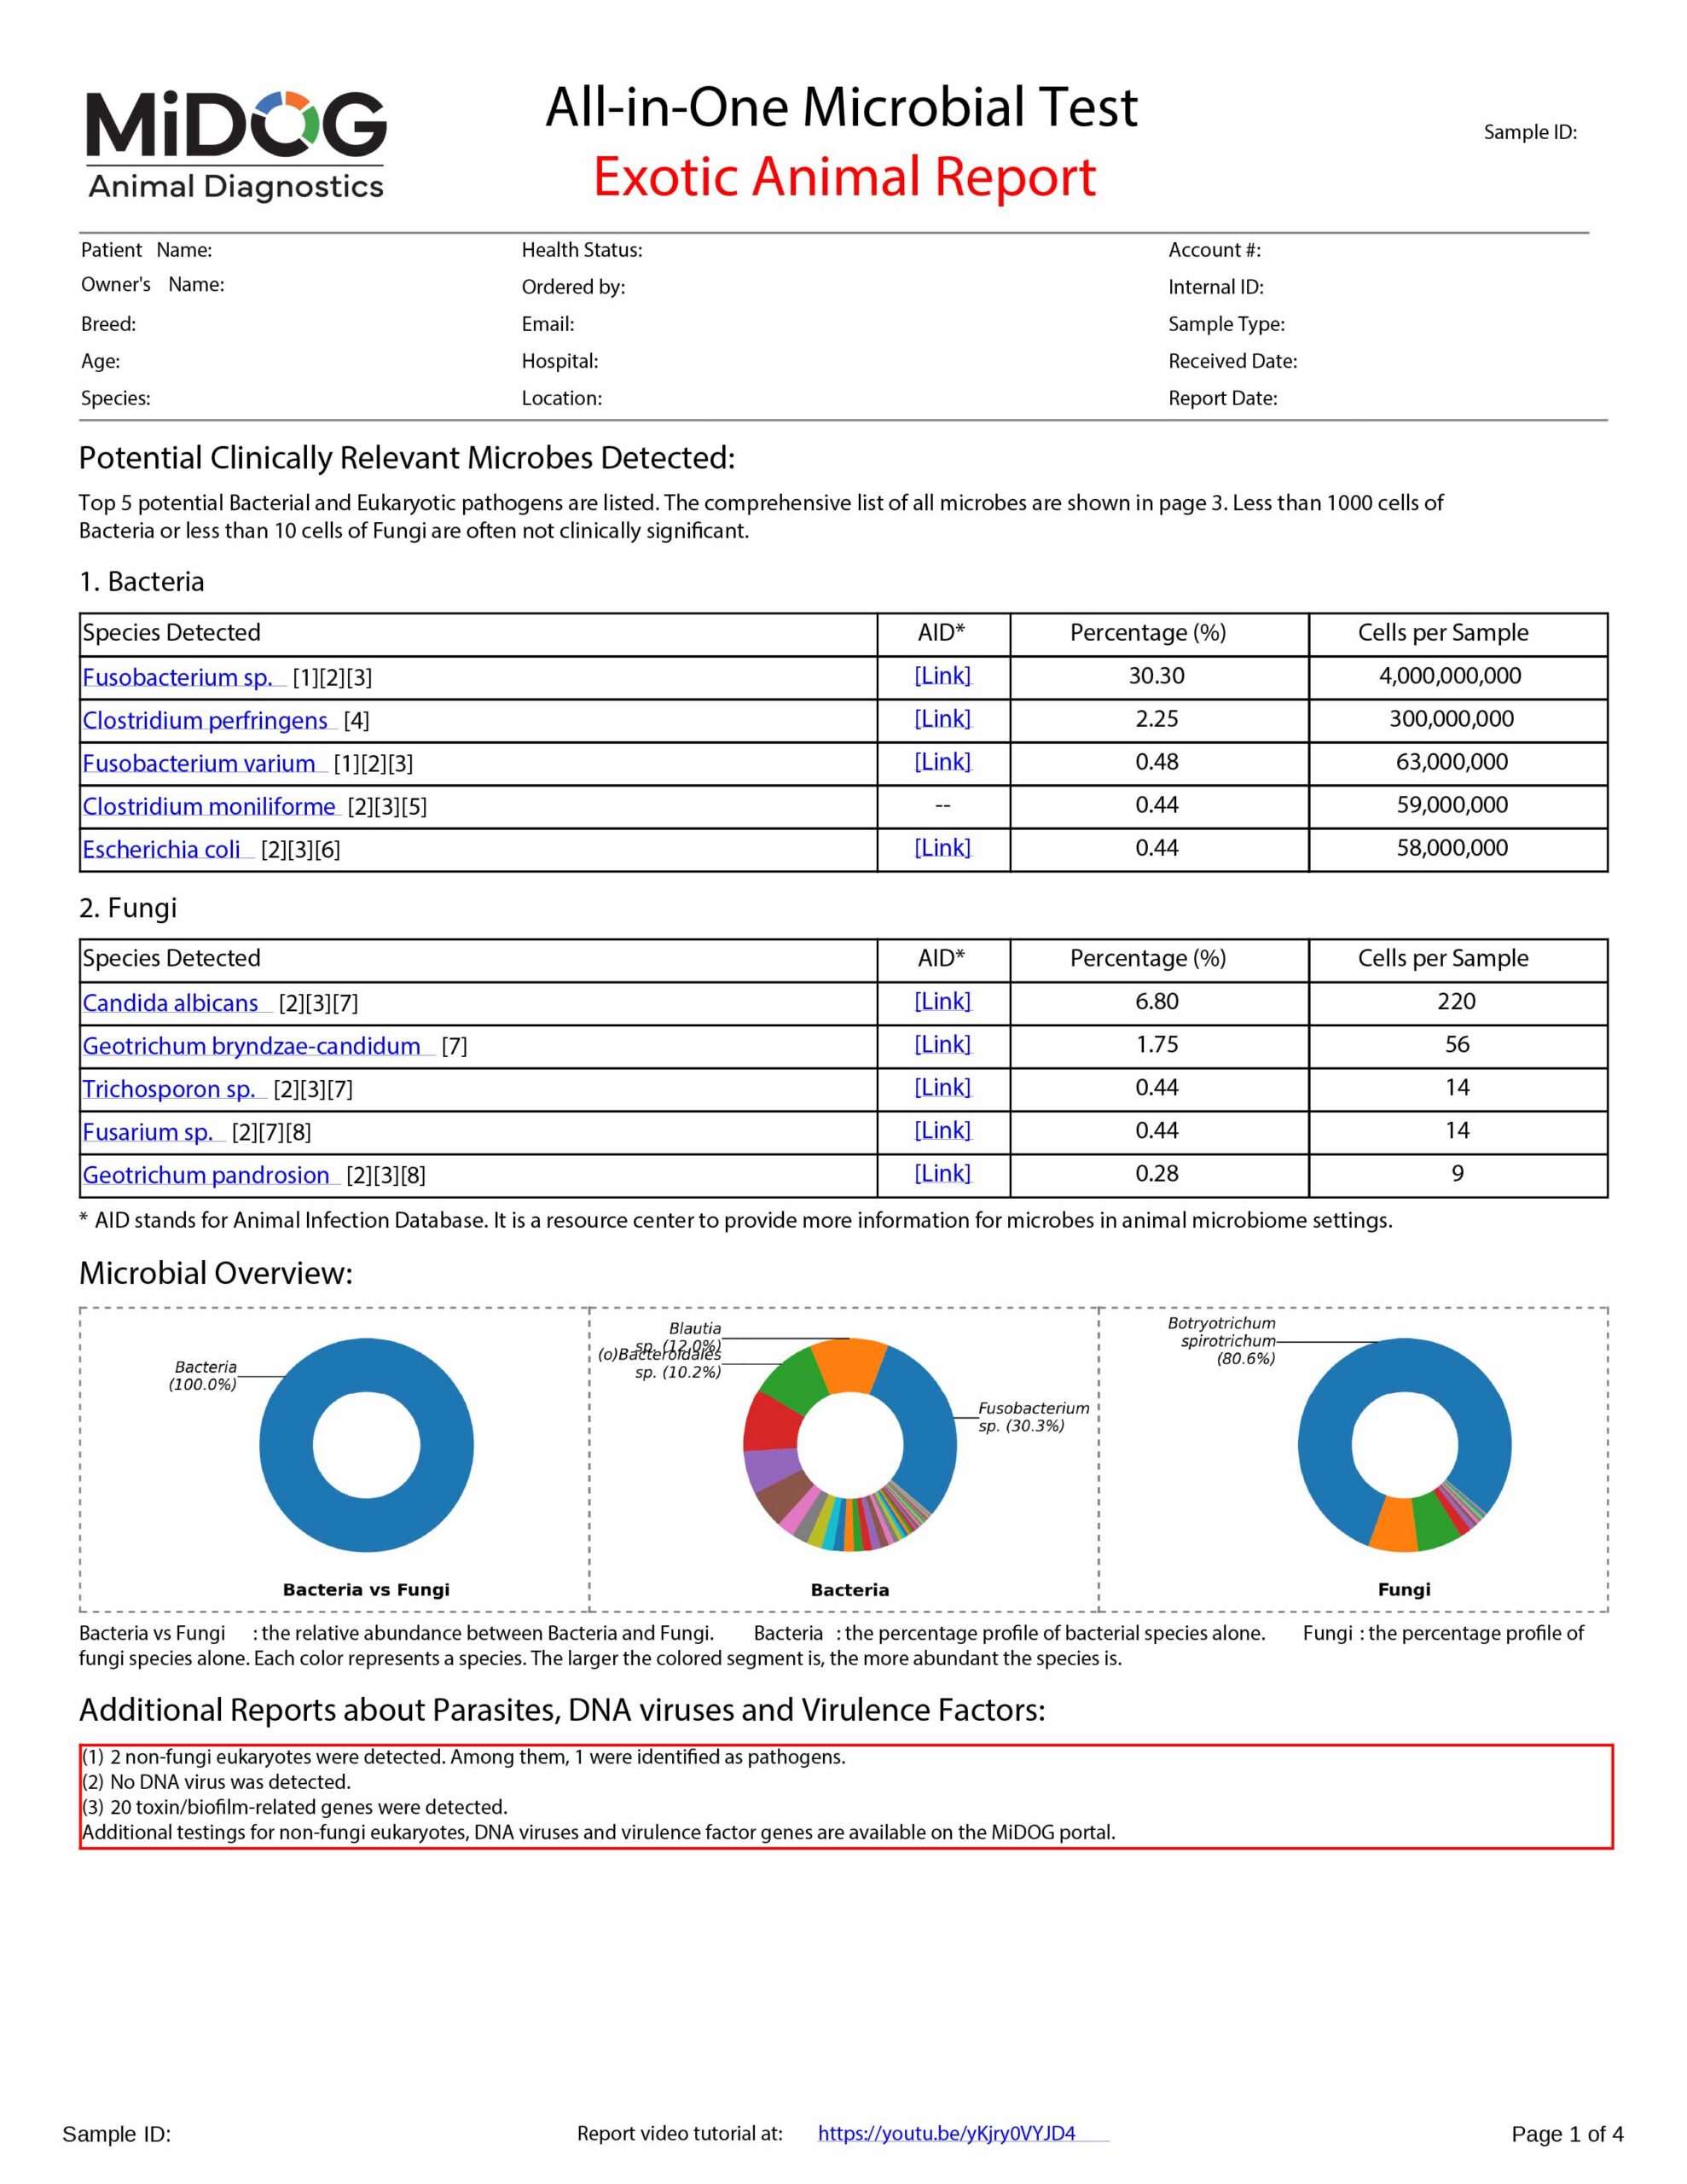This screenshot has width=1687, height=2184.
Task: Click the '4,000,000,000' cells per sample value
Action: coord(1450,676)
